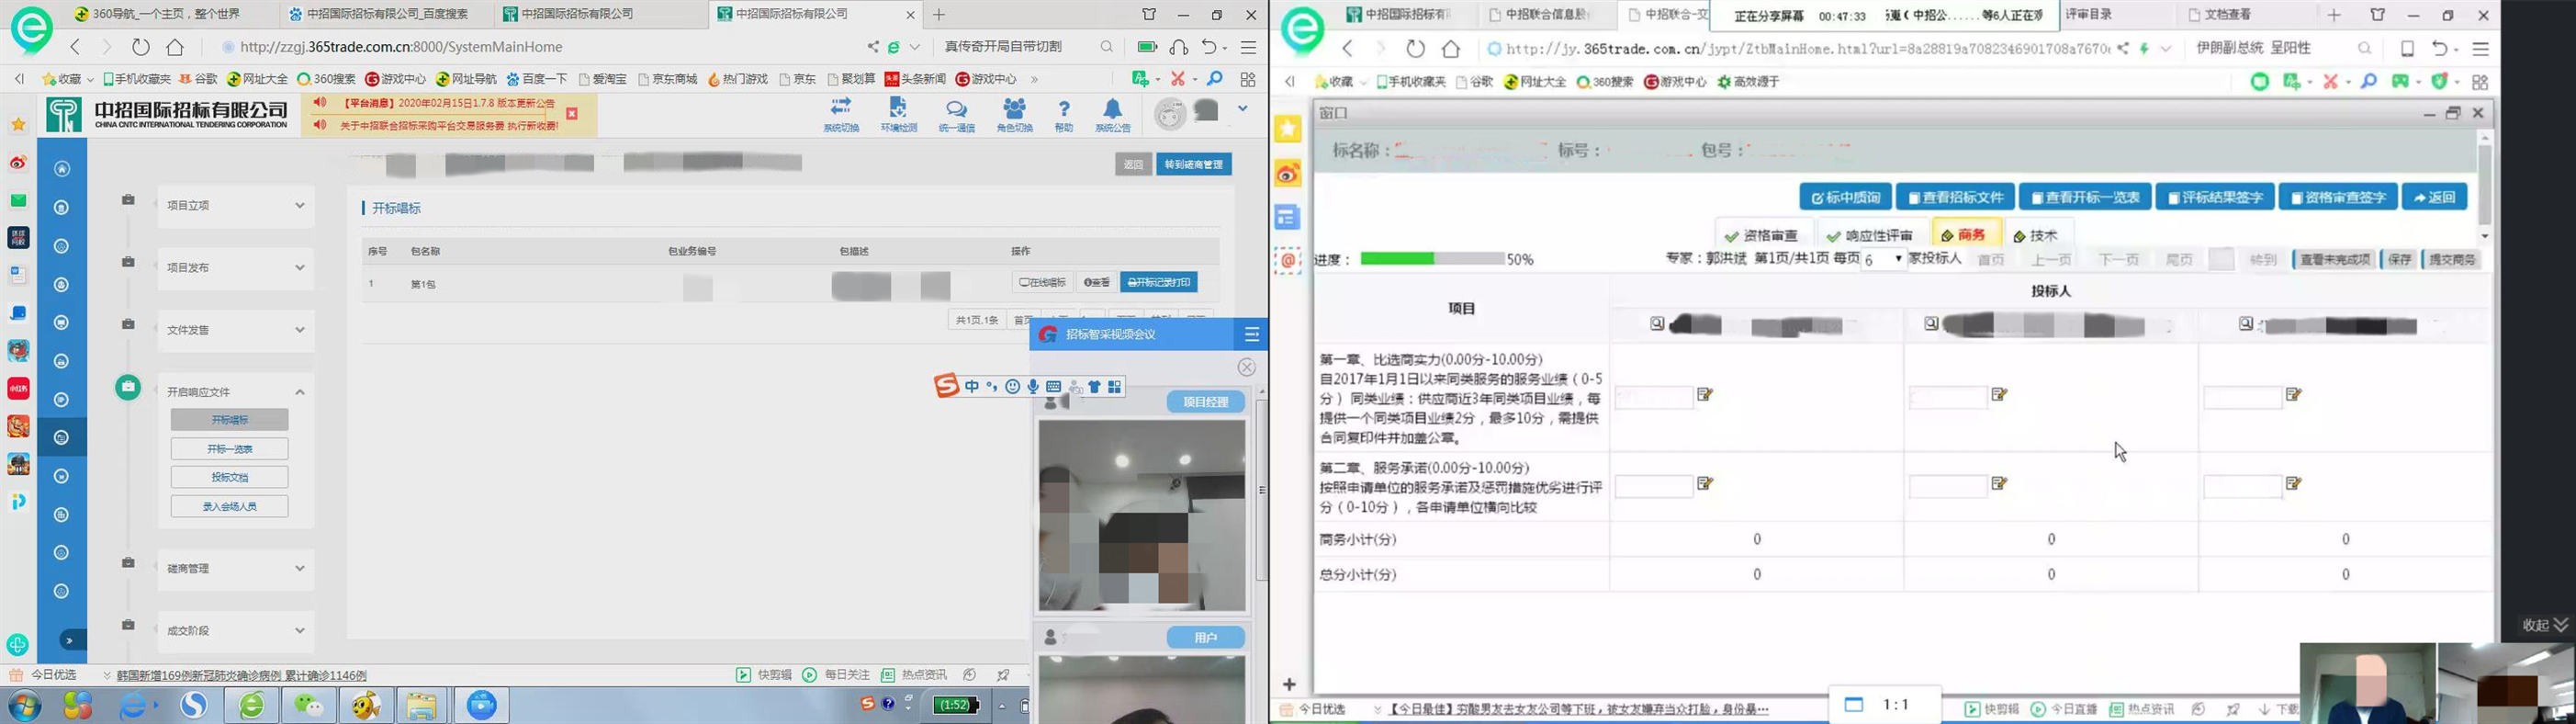Image resolution: width=2576 pixels, height=724 pixels.
Task: Click edit note icon beside first score field
Action: 1705,395
